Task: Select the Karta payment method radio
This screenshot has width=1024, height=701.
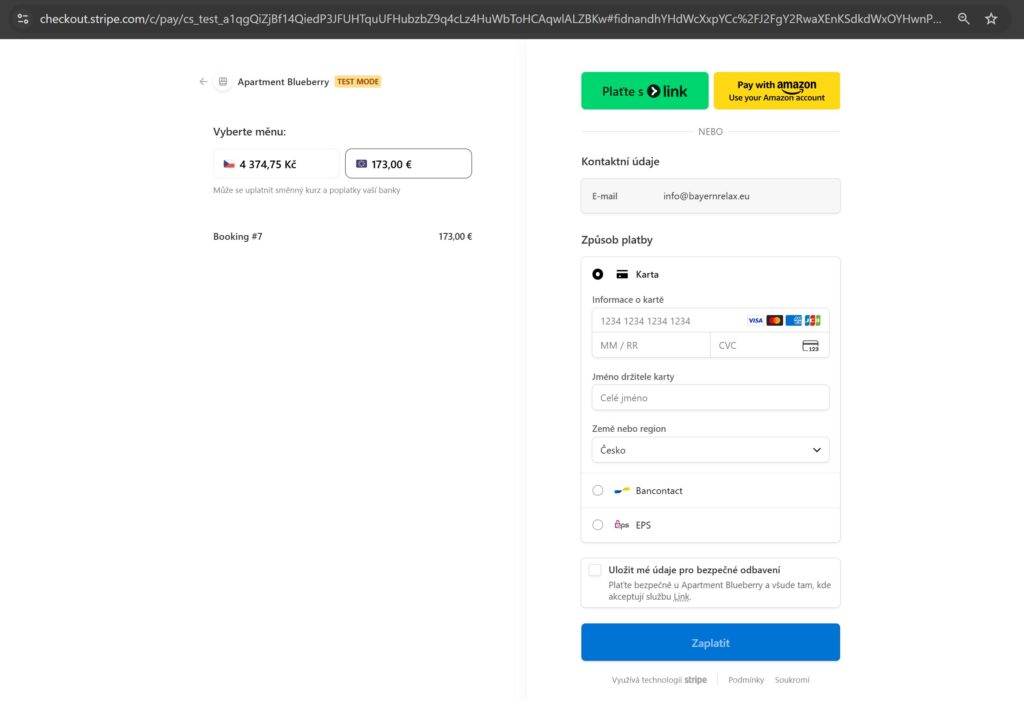Action: pos(598,274)
